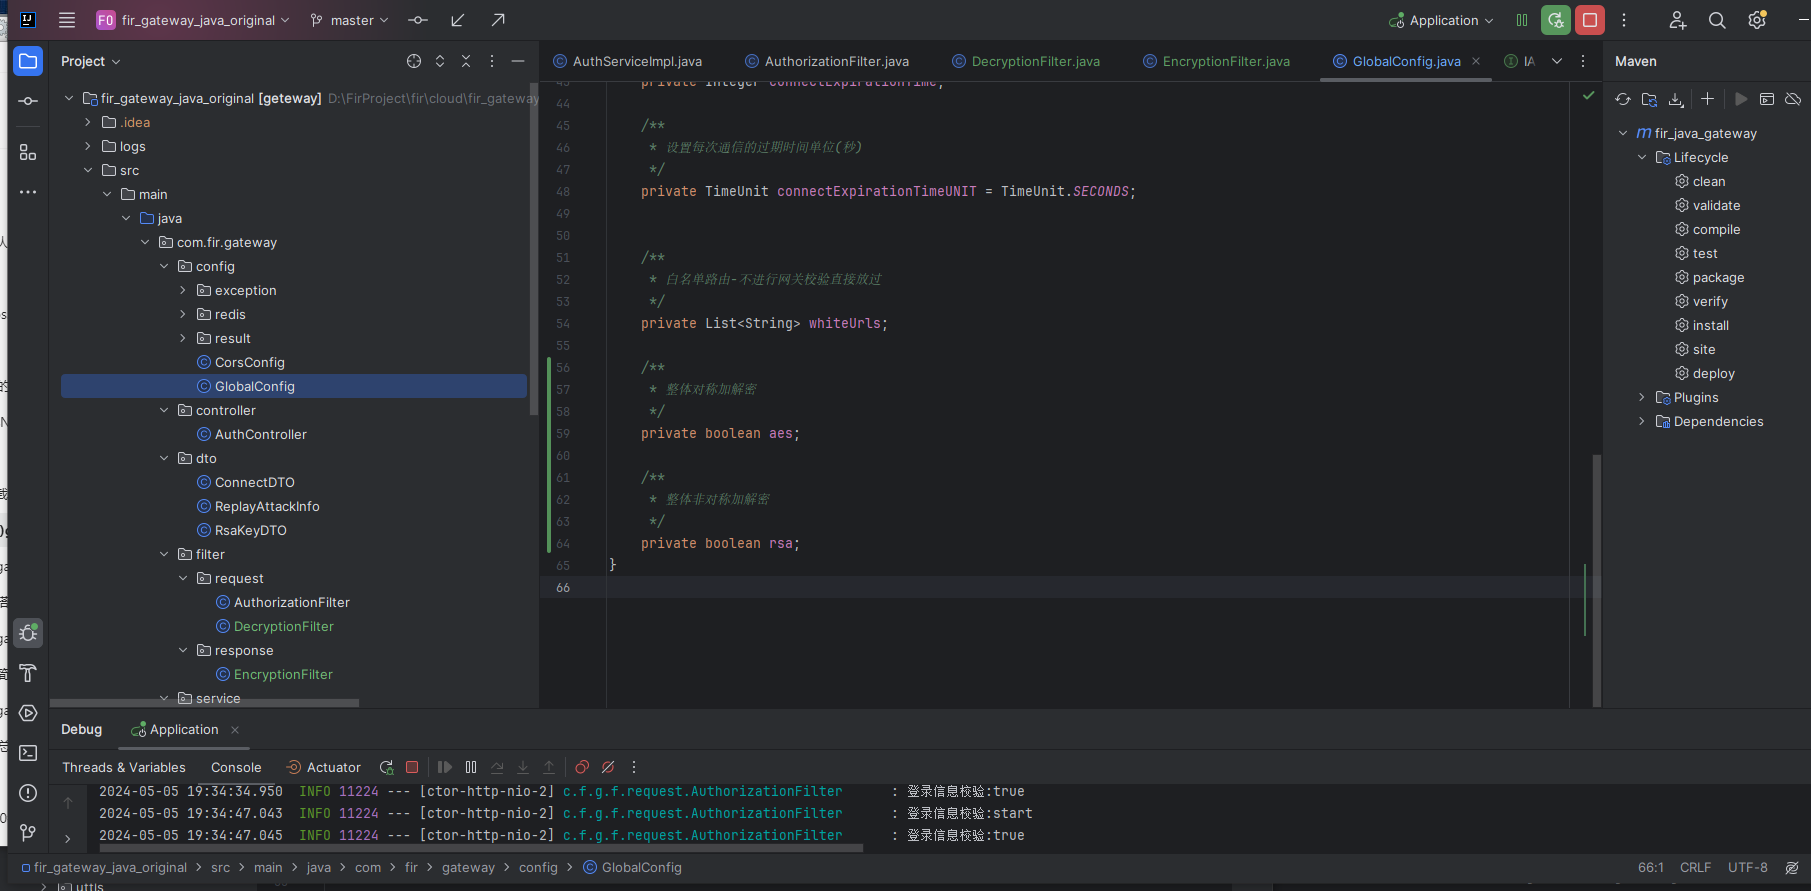Viewport: 1811px width, 891px height.
Task: Open the main hamburger menu
Action: click(x=67, y=20)
